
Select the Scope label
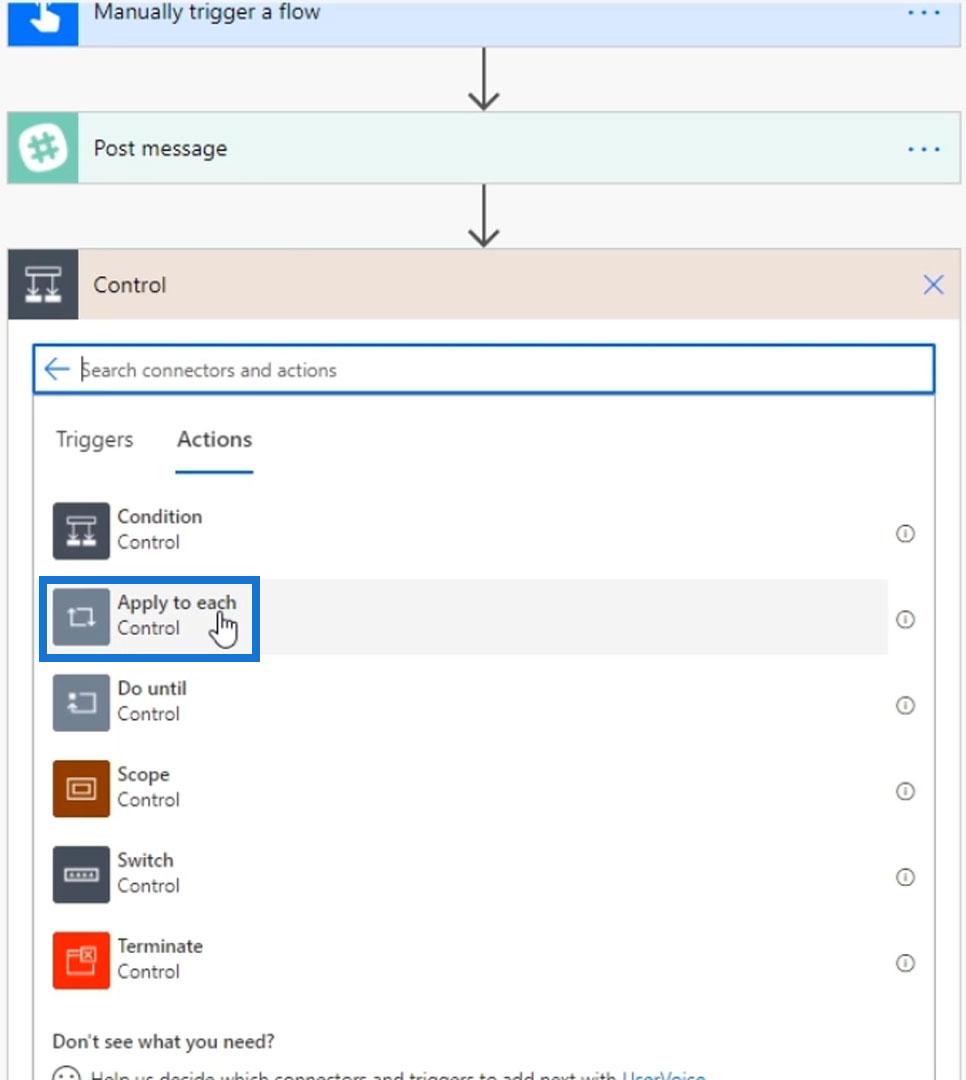(x=143, y=774)
